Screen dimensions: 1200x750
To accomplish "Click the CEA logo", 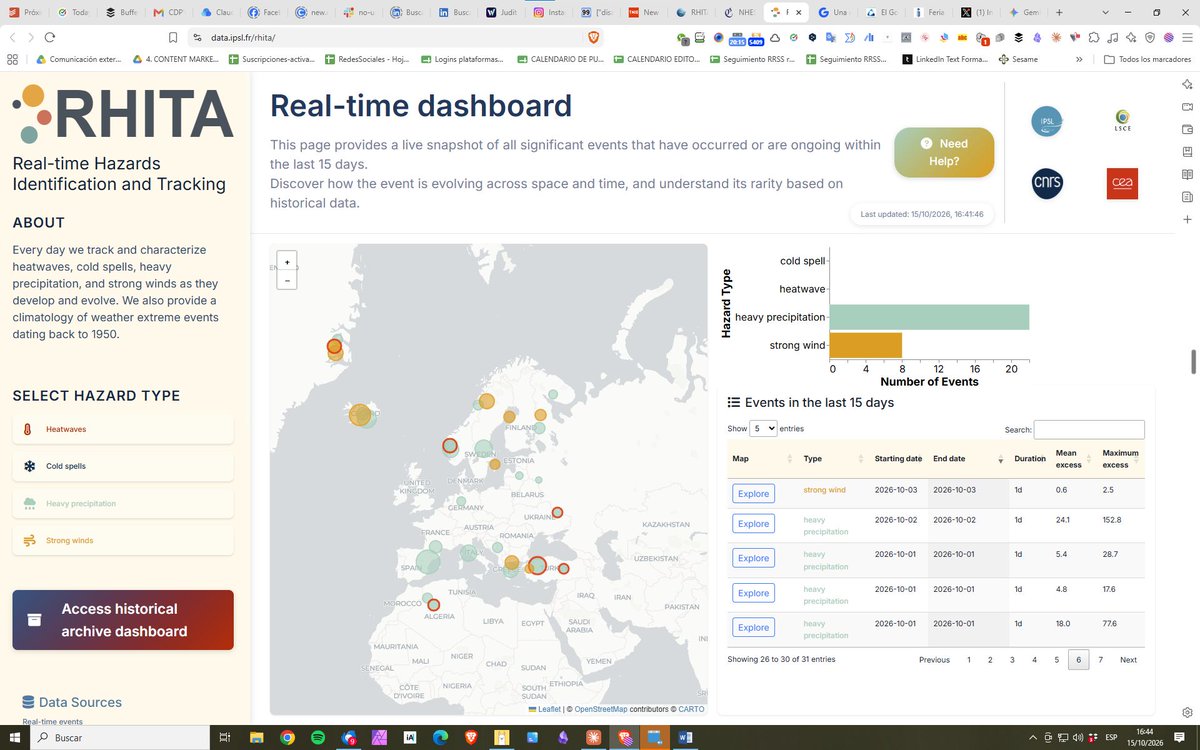I will click(x=1122, y=183).
